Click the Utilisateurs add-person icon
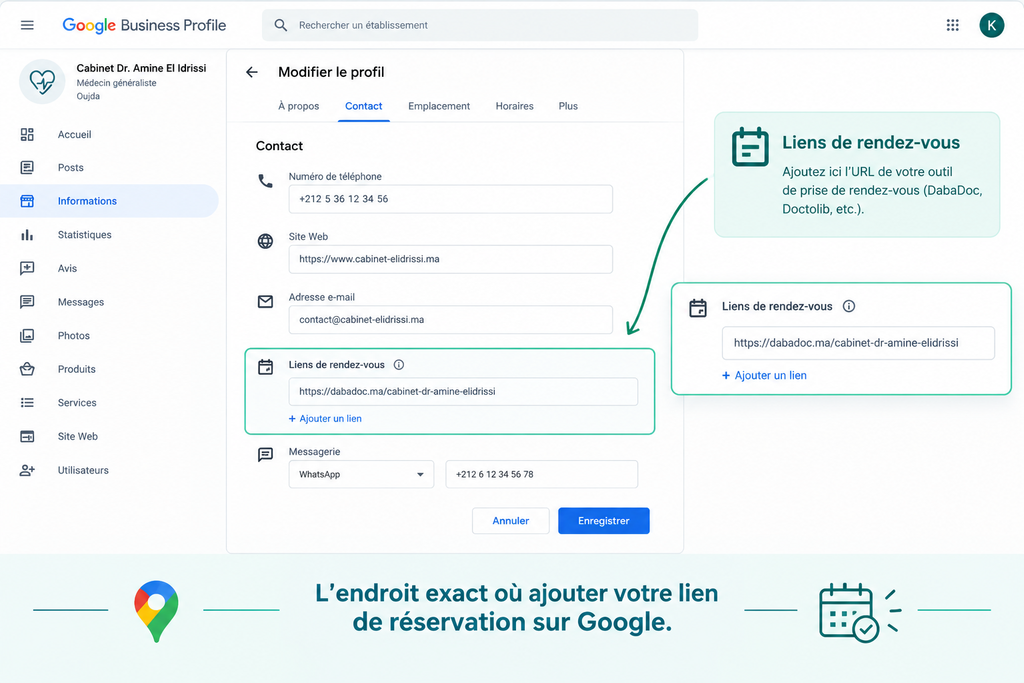This screenshot has width=1024, height=683. pyautogui.click(x=27, y=470)
